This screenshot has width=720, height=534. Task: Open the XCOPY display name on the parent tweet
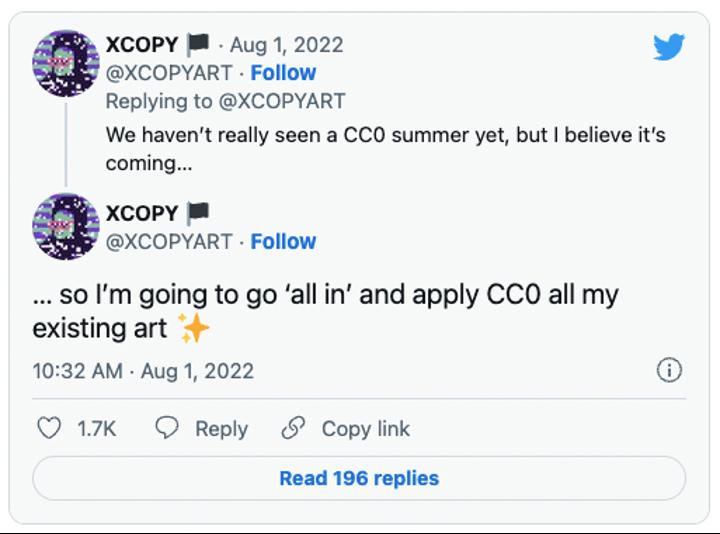tap(142, 45)
